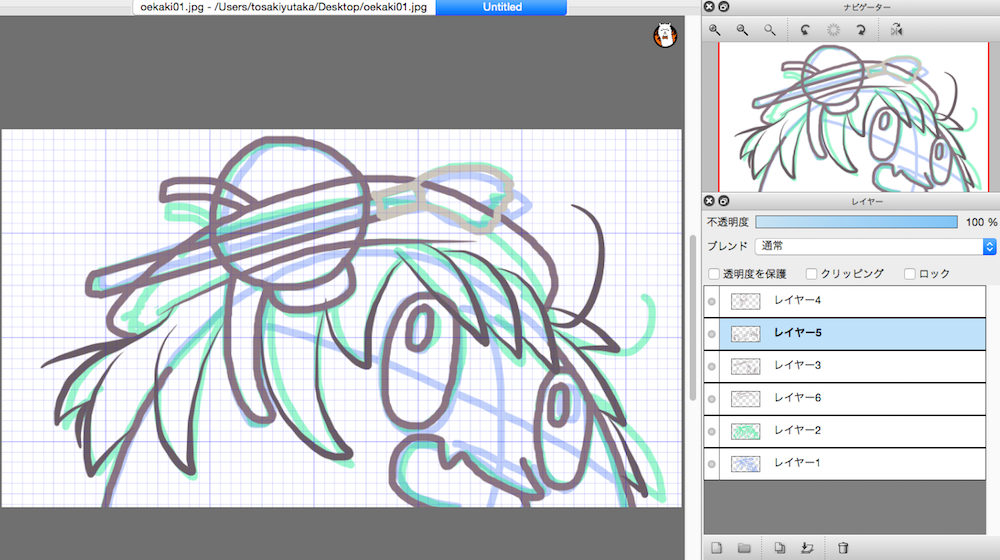Viewport: 1000px width, 560px height.
Task: Switch to the Untitled document tab
Action: (x=502, y=7)
